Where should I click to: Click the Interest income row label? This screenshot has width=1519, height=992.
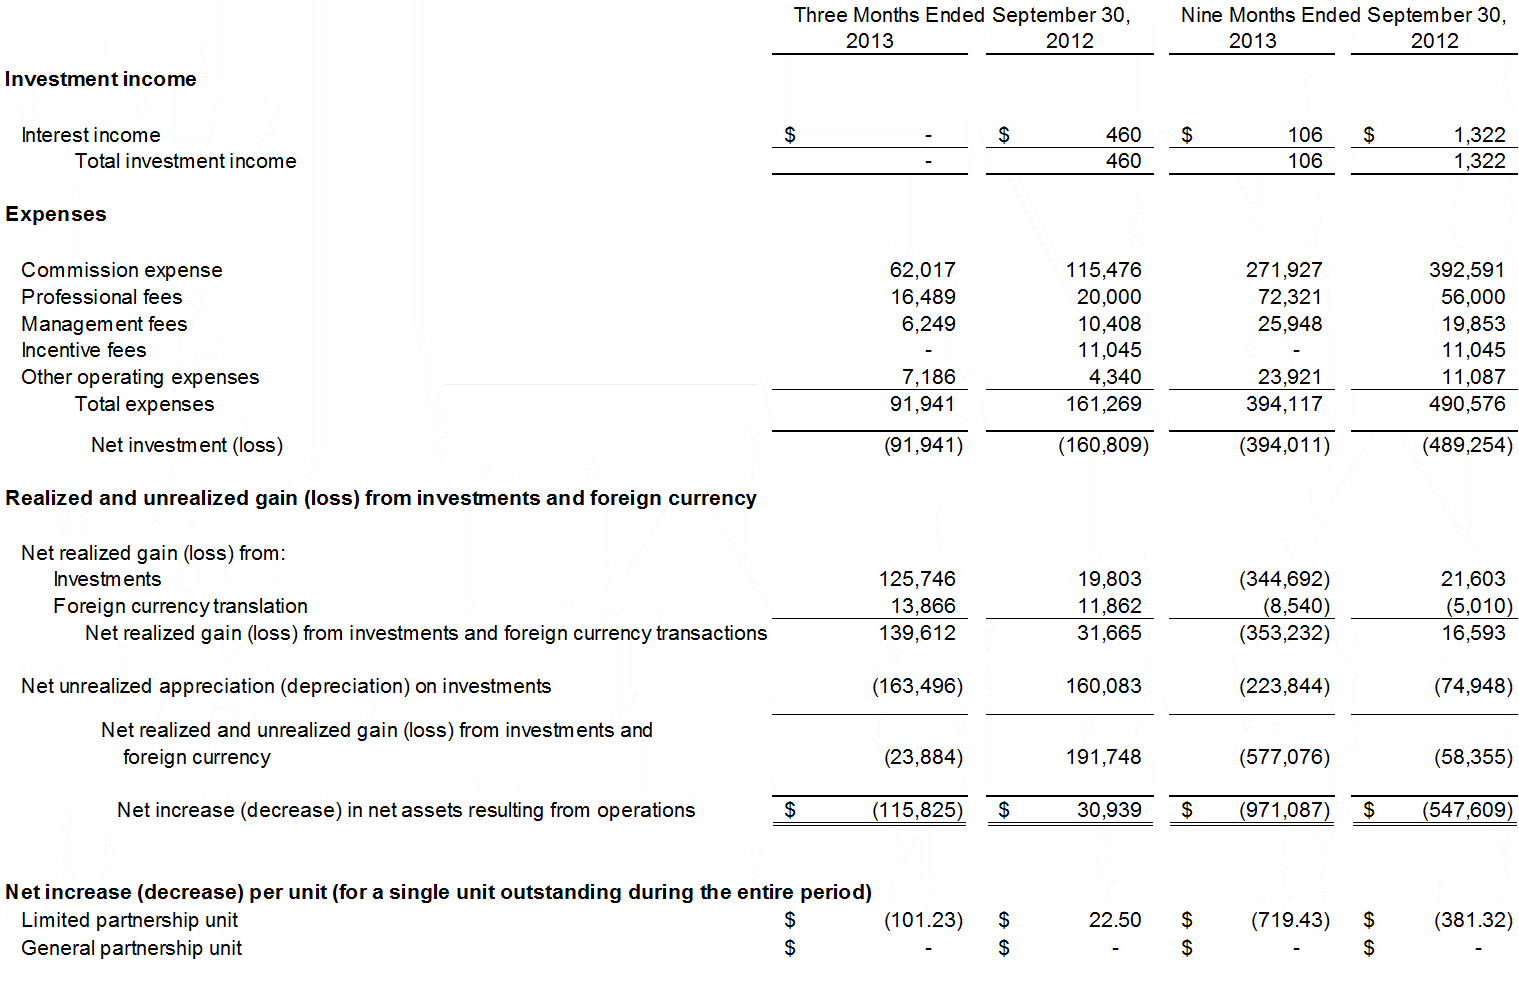(91, 135)
